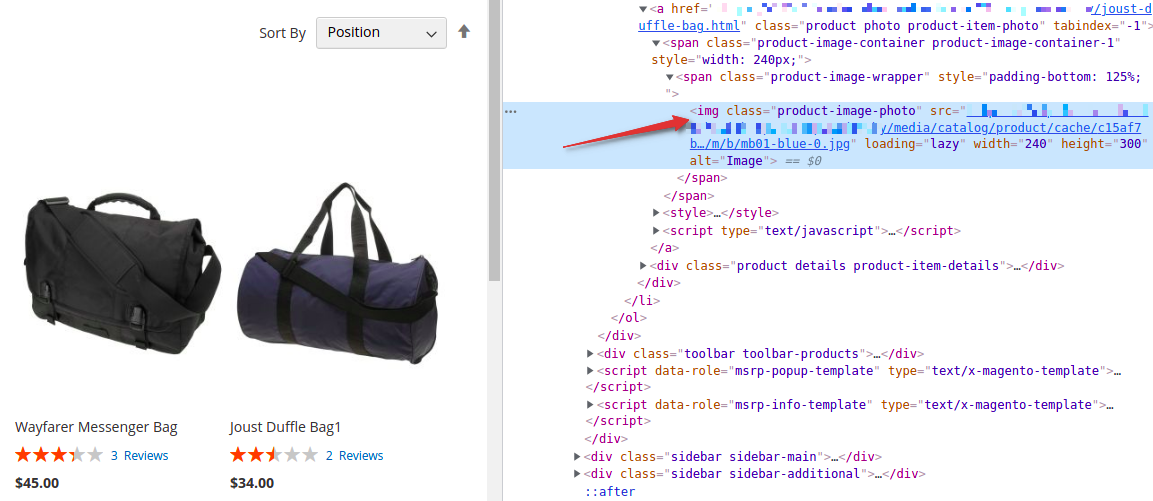This screenshot has width=1153, height=501.
Task: Click the $34.00 price
Action: [252, 483]
